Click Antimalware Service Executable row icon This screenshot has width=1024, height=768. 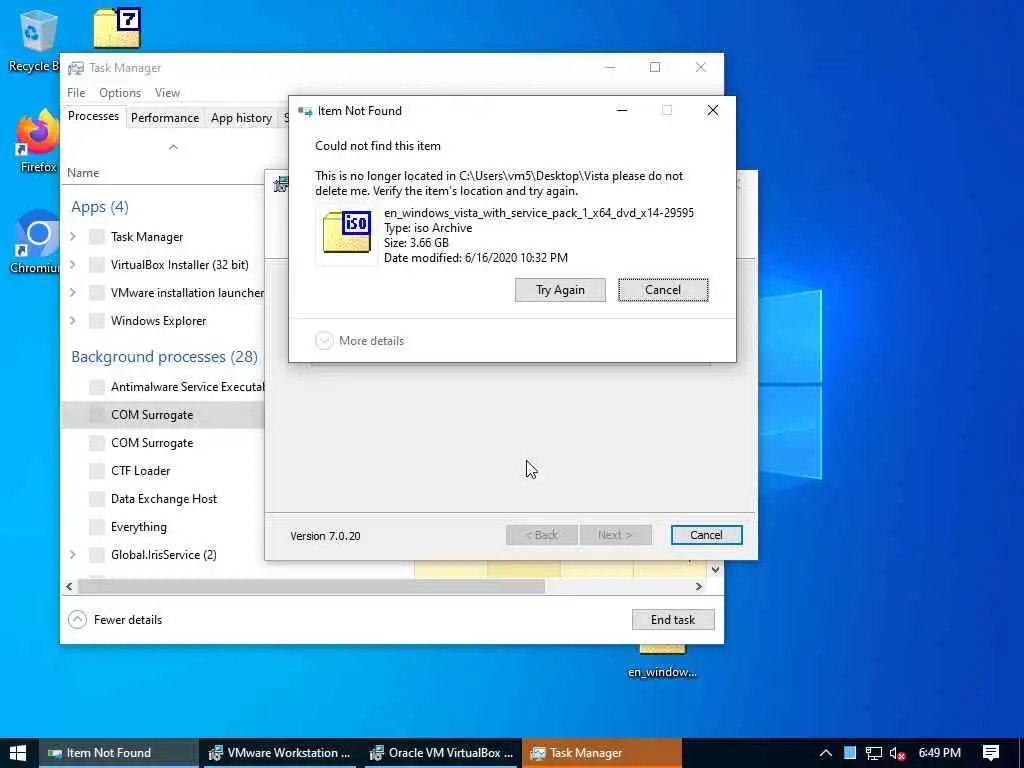(x=97, y=387)
